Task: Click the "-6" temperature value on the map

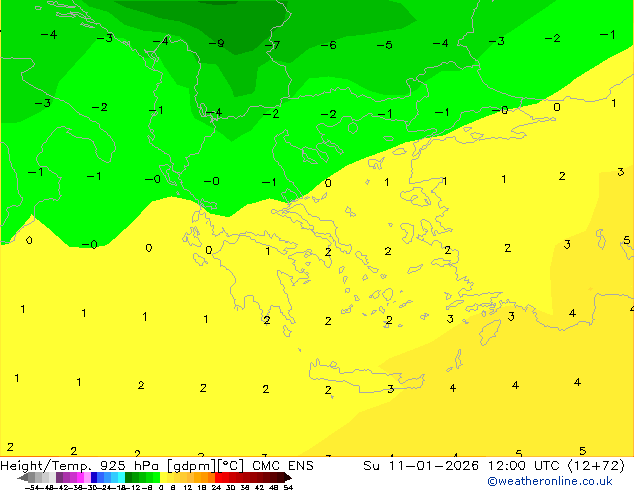Action: tap(328, 45)
